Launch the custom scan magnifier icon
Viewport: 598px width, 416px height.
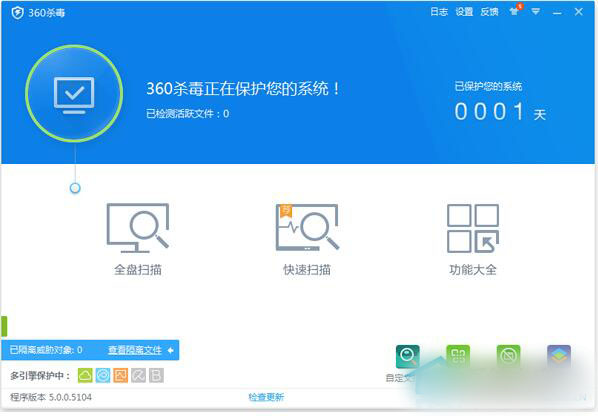pyautogui.click(x=407, y=356)
